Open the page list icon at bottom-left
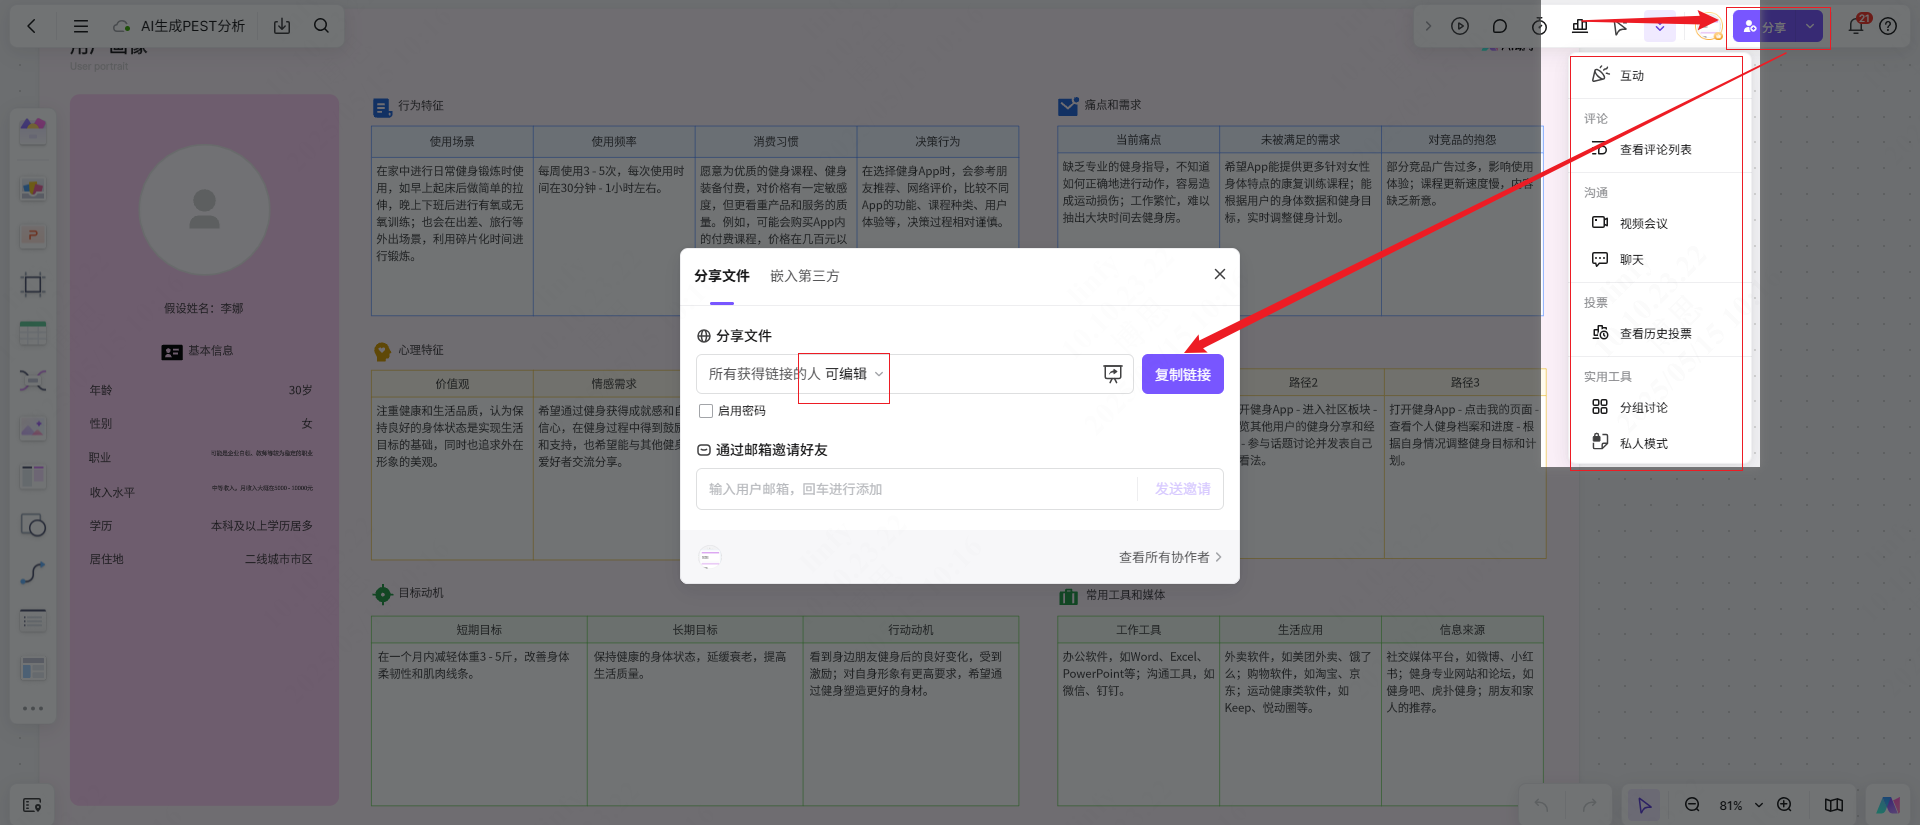The image size is (1920, 825). pos(32,805)
